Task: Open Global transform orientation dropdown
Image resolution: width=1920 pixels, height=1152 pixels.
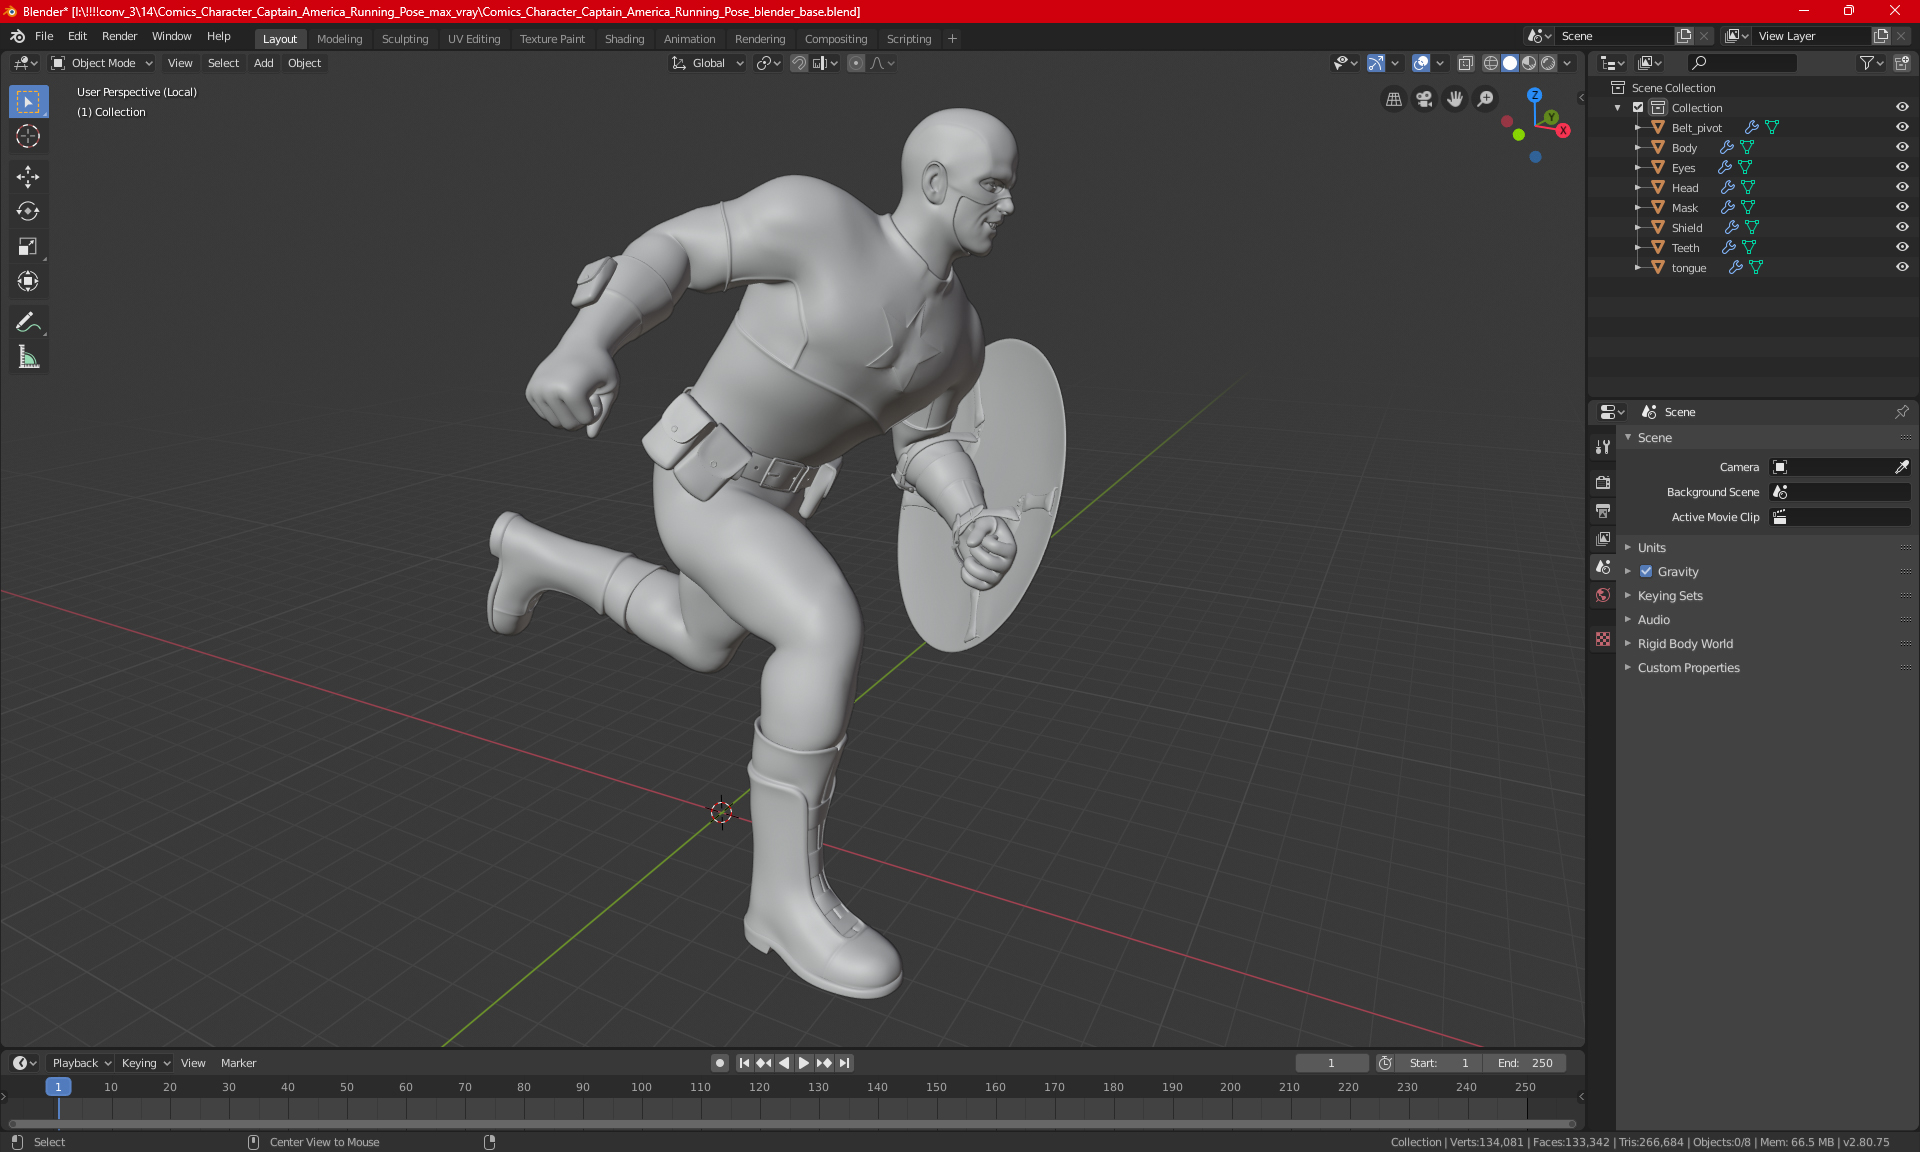Action: tap(708, 63)
